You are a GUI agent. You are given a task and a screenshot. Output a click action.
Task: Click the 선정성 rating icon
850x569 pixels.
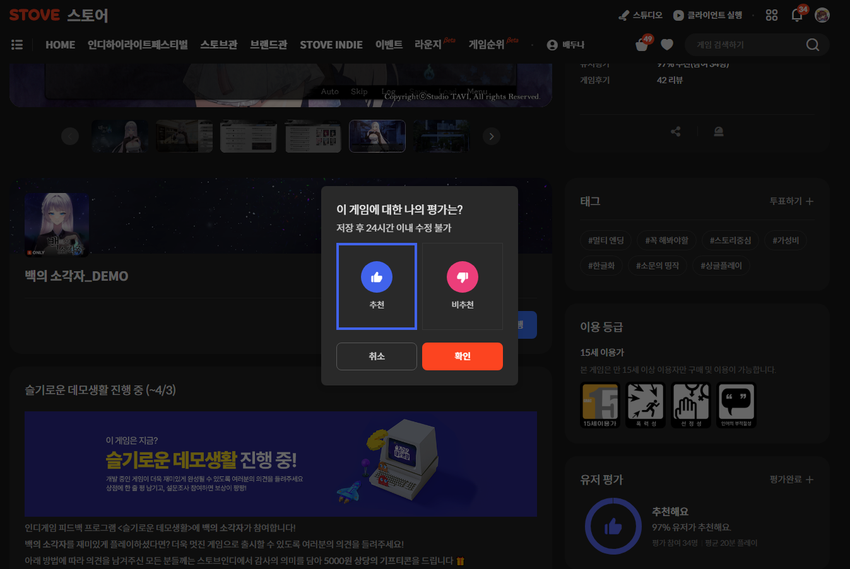coord(691,405)
